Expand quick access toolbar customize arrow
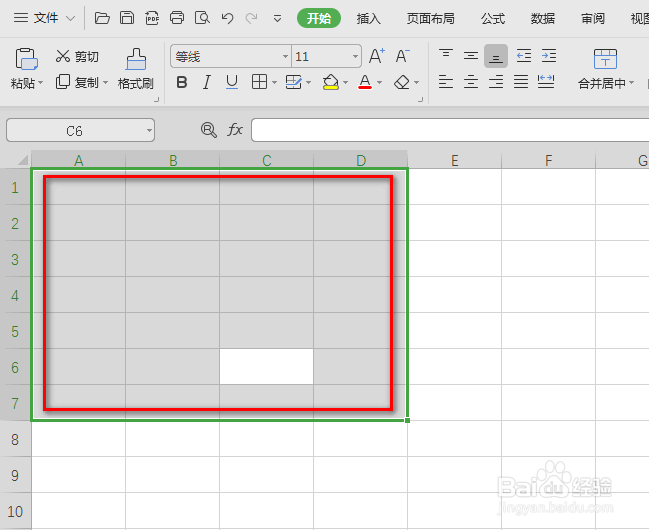649x530 pixels. click(x=277, y=19)
